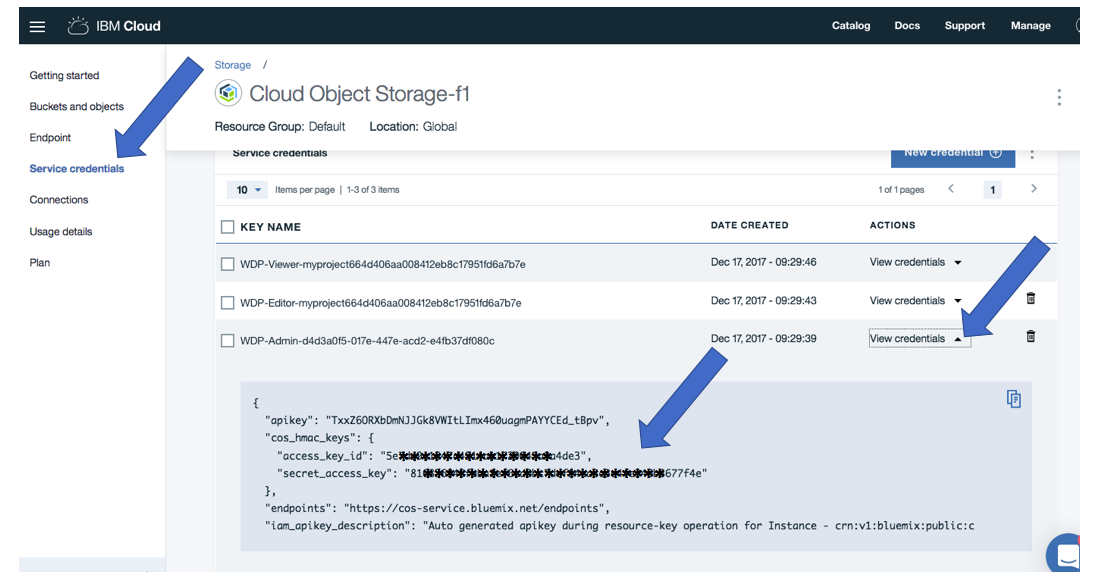Go to next page of credentials

pyautogui.click(x=1034, y=189)
